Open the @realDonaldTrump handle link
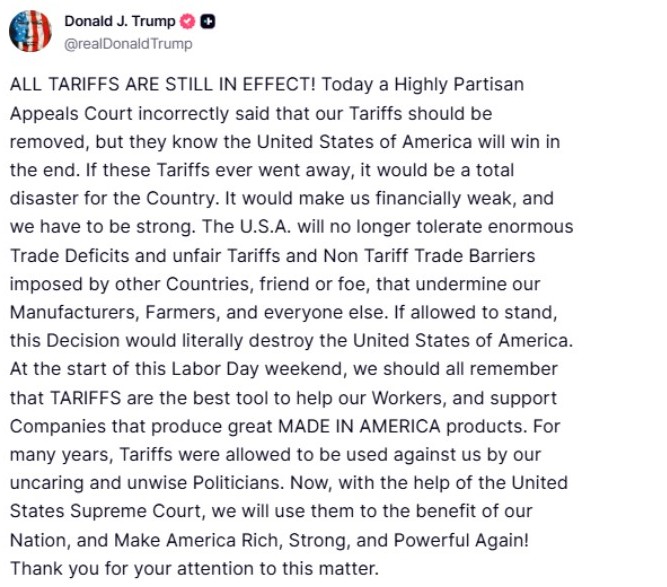The image size is (667, 587). point(128,44)
